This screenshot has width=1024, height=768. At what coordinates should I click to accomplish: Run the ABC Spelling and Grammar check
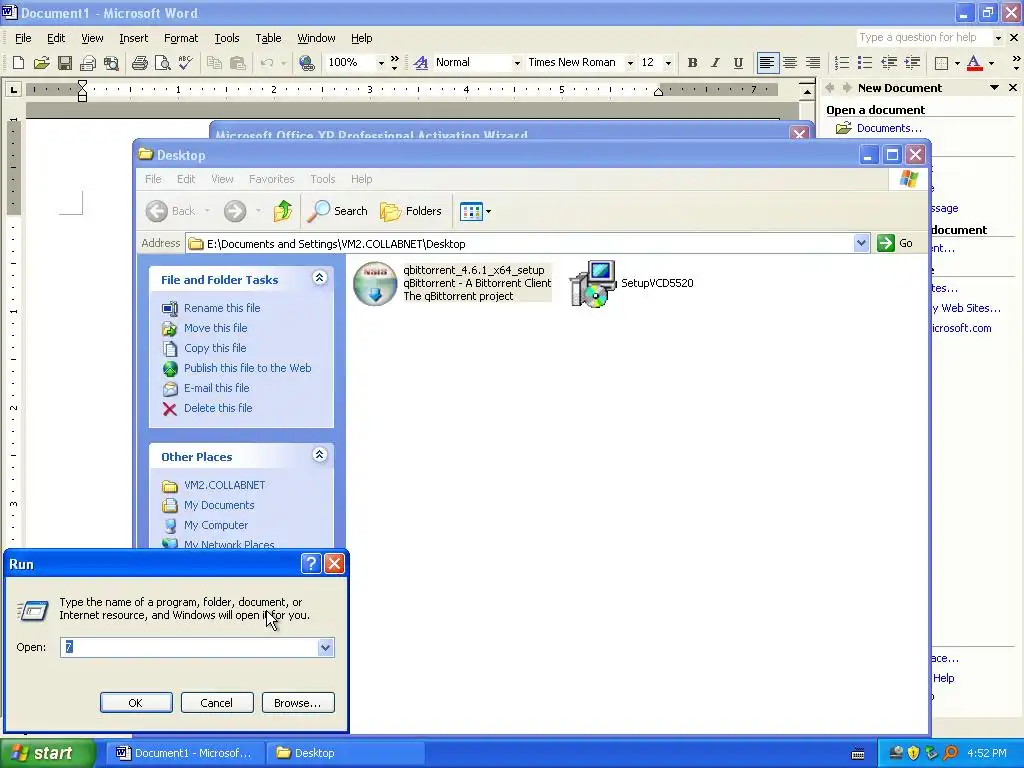point(185,63)
